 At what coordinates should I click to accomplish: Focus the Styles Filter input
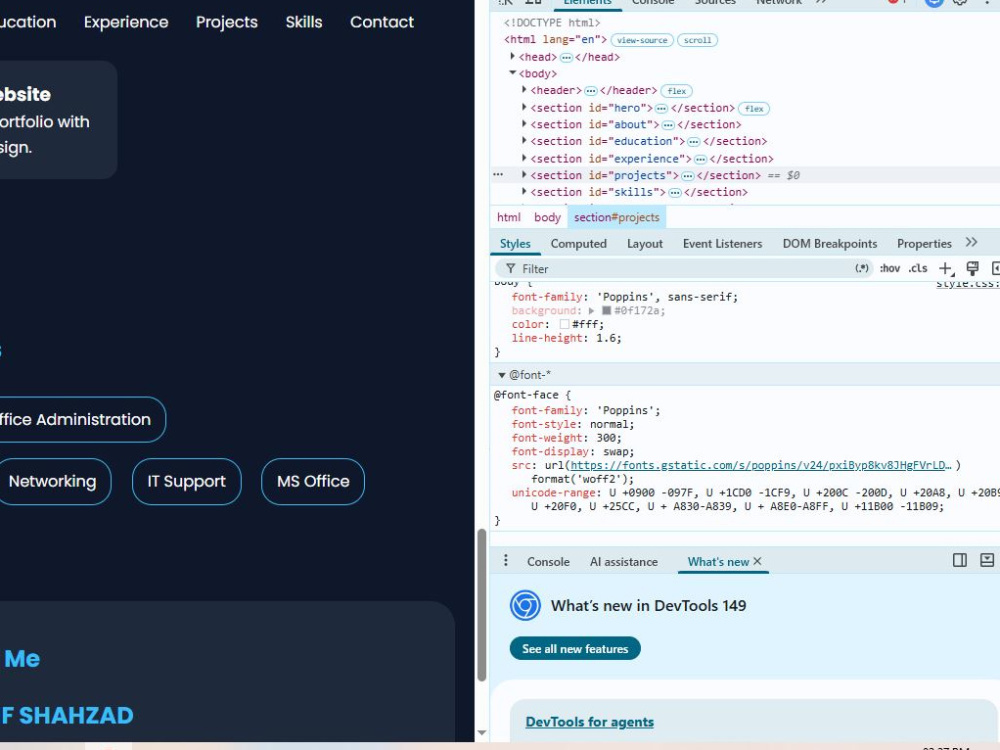[682, 268]
